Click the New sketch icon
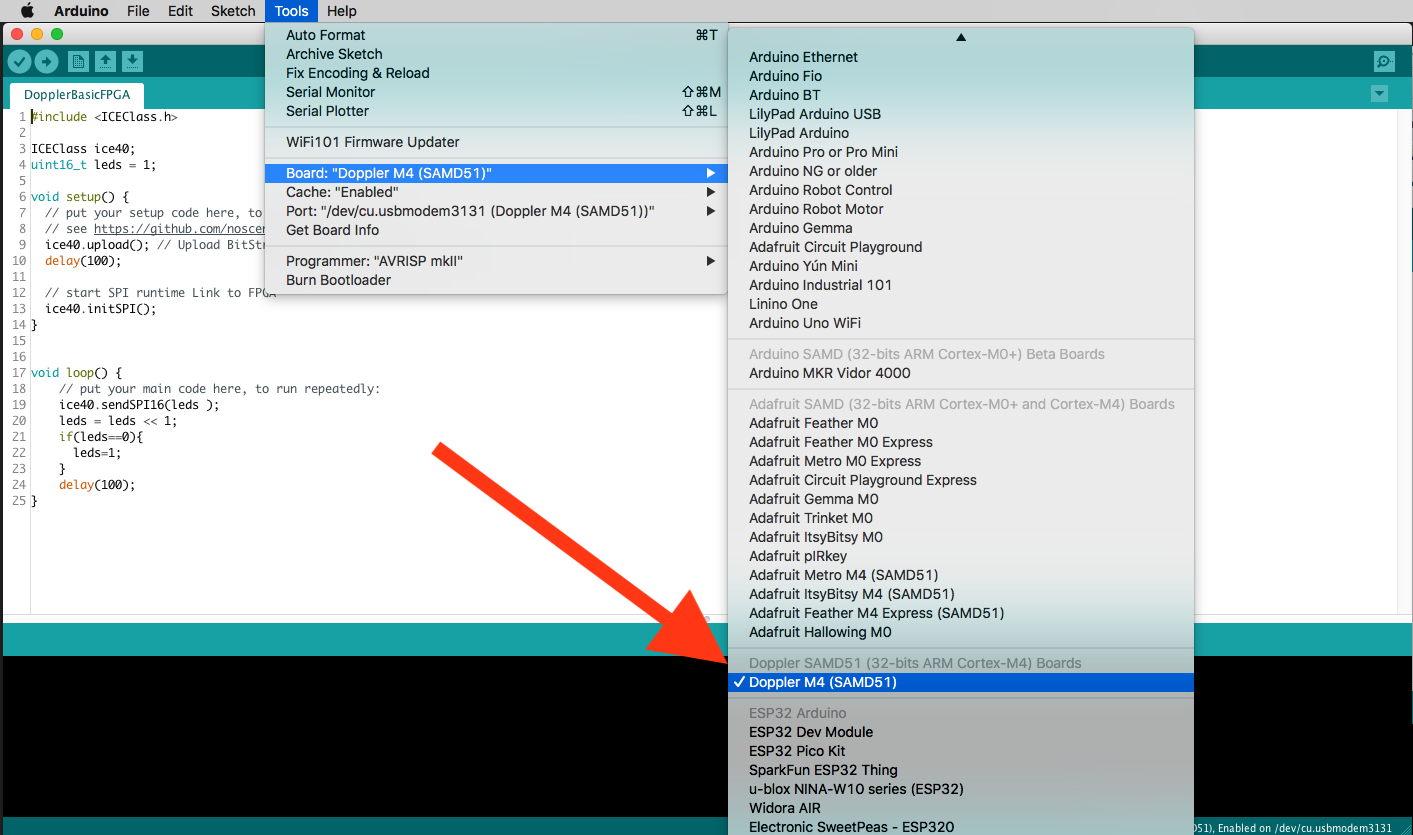Viewport: 1413px width, 835px height. [x=78, y=62]
